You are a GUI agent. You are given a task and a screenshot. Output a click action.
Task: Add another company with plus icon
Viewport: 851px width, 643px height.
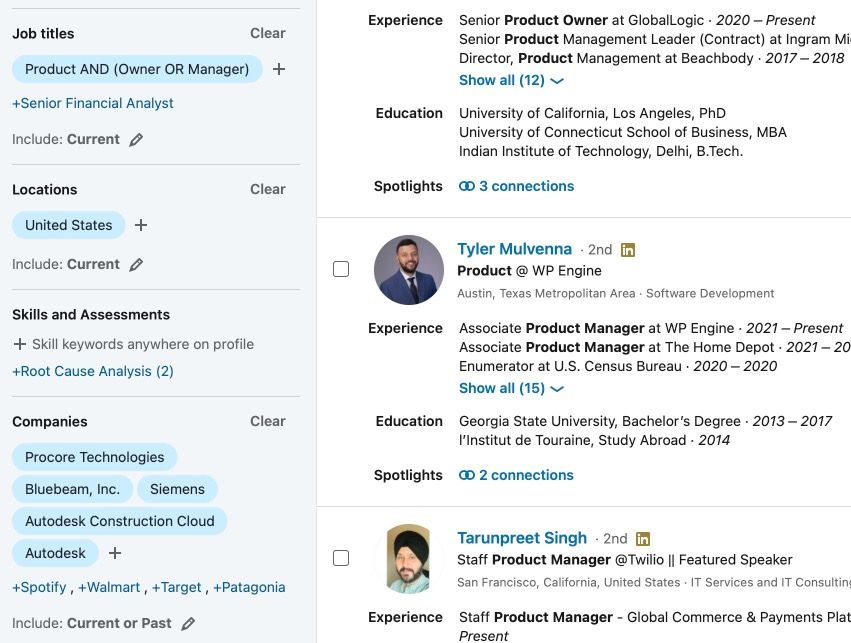pos(115,553)
